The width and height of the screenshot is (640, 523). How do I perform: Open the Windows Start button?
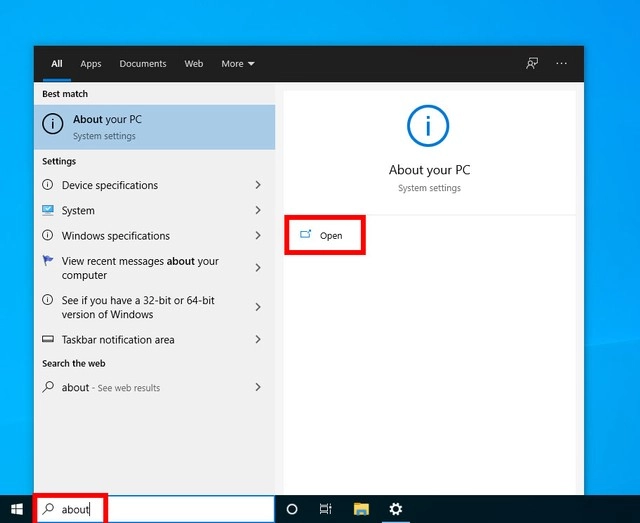(x=17, y=509)
